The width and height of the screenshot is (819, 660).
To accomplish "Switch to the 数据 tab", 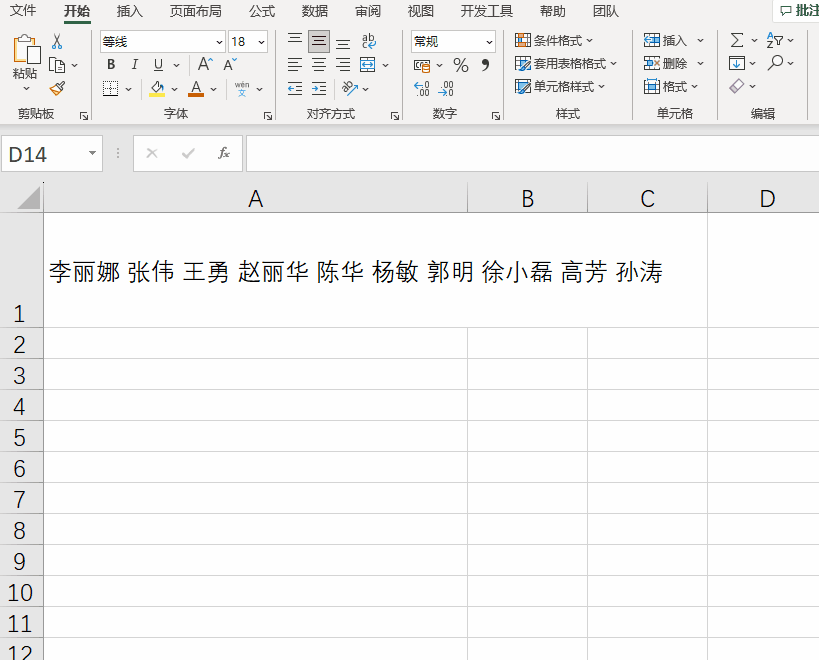I will click(x=315, y=11).
